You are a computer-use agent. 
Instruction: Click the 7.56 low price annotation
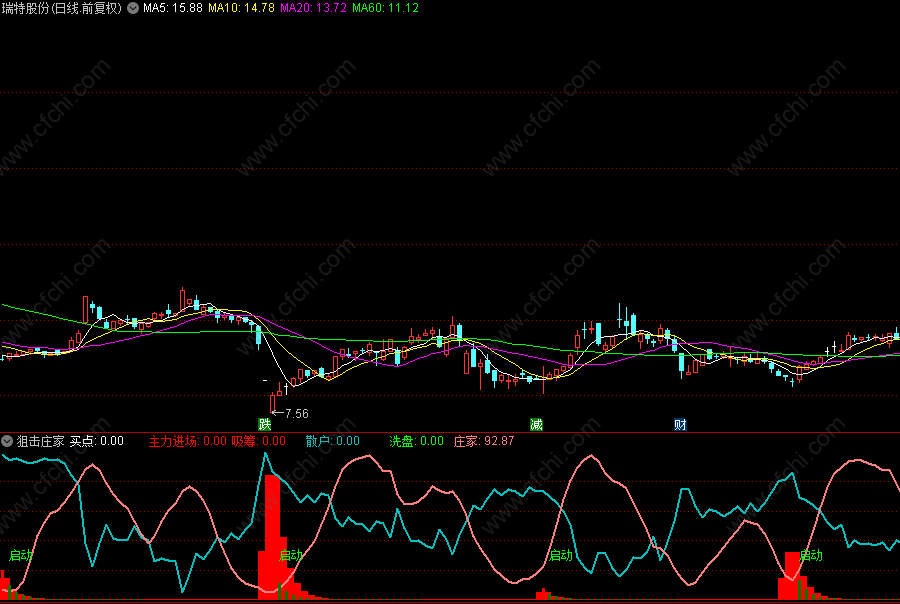click(296, 413)
